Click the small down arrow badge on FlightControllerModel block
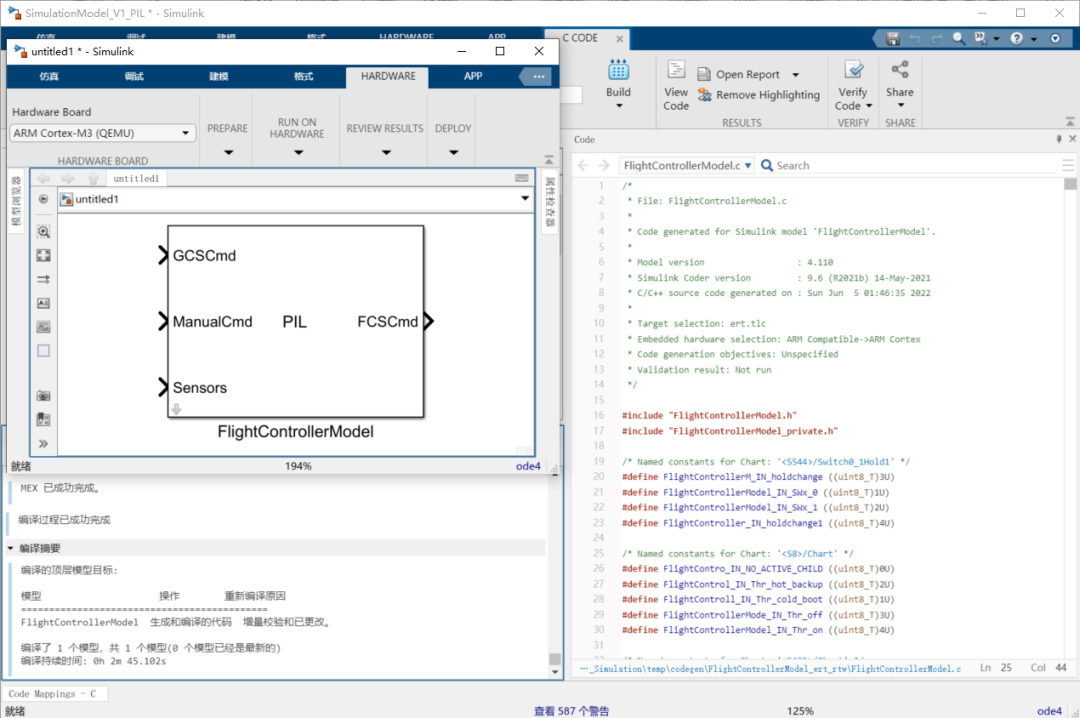1080x718 pixels. [x=176, y=409]
